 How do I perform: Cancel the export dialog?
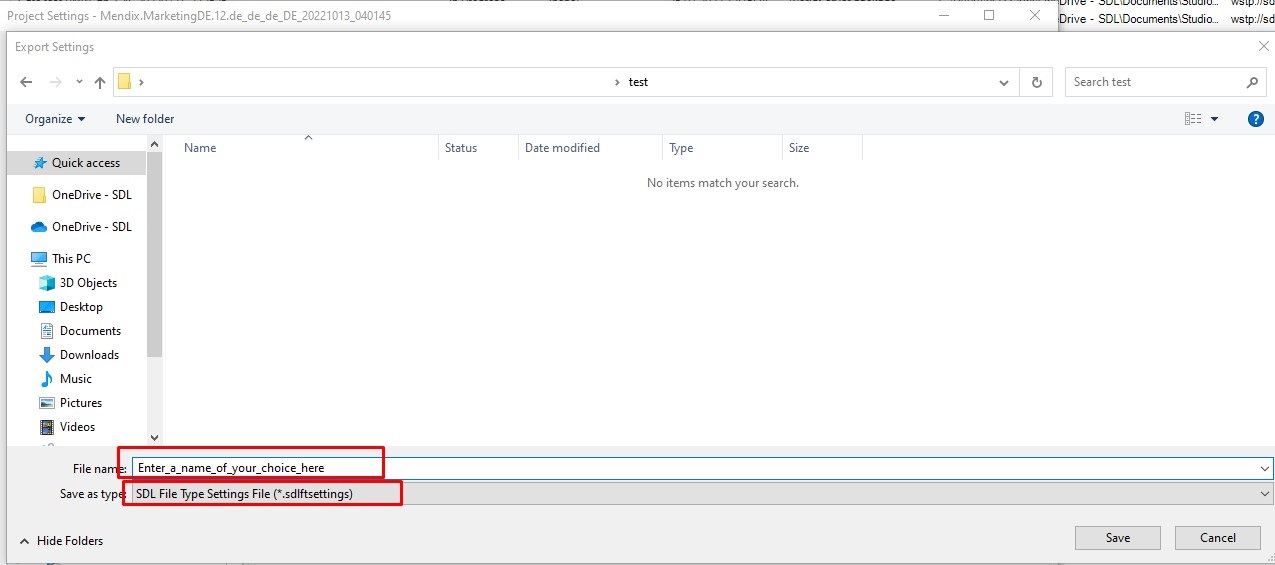[x=1217, y=538]
